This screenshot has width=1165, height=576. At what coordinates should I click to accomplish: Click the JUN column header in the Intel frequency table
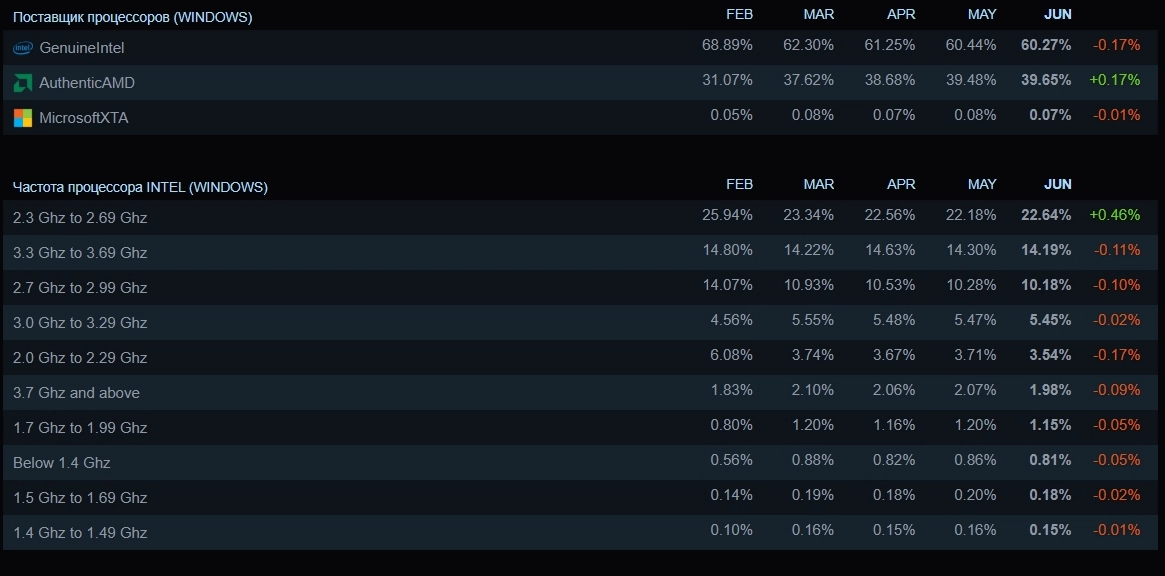pyautogui.click(x=1057, y=184)
